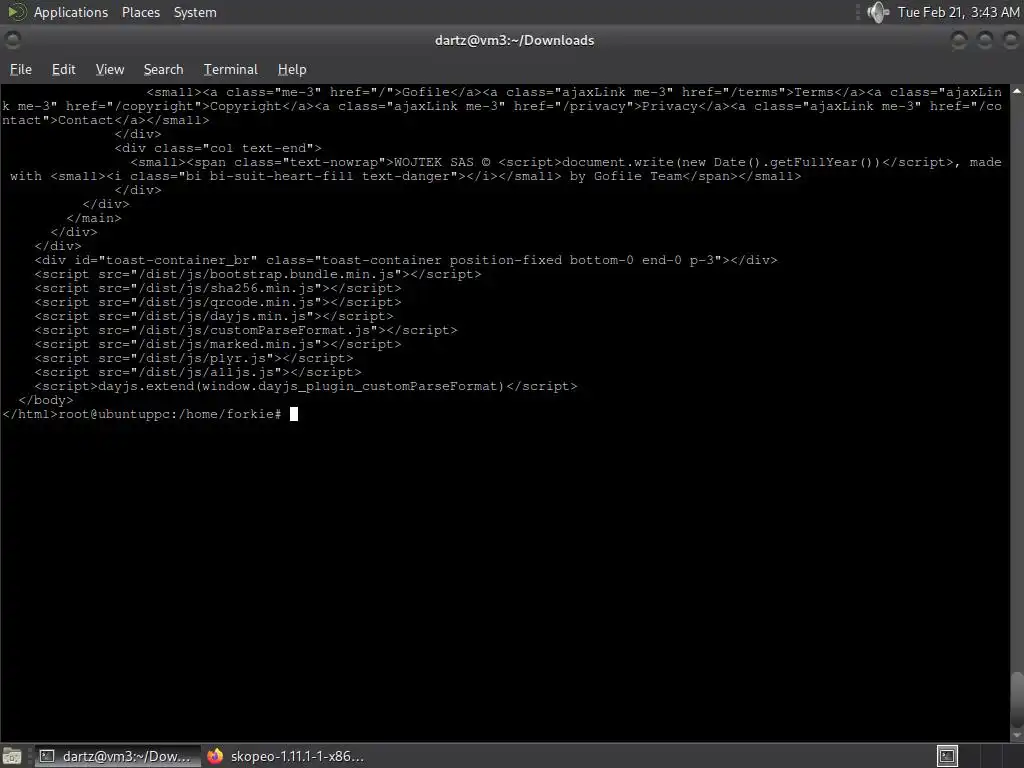Click the 'dayjs.min.js' script line
Image resolution: width=1024 pixels, height=768 pixels.
214,316
